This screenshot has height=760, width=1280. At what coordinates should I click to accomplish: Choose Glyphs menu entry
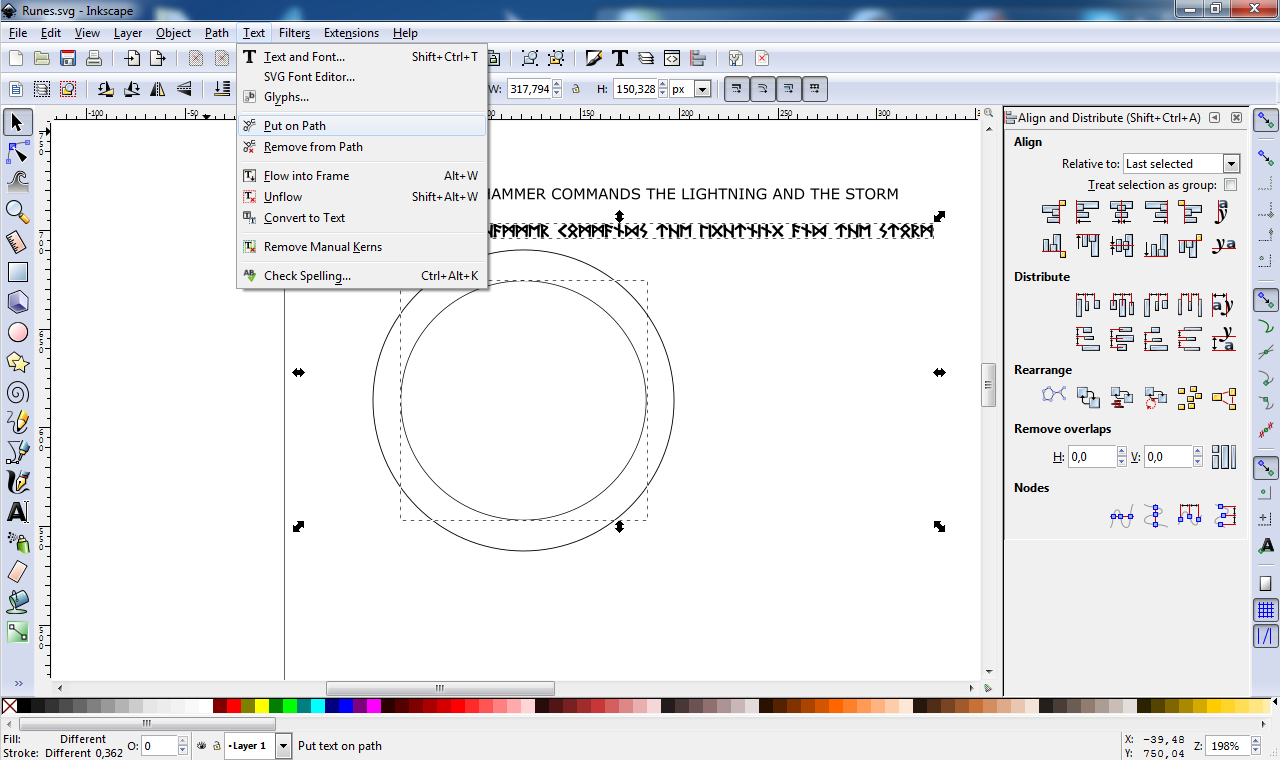362,97
